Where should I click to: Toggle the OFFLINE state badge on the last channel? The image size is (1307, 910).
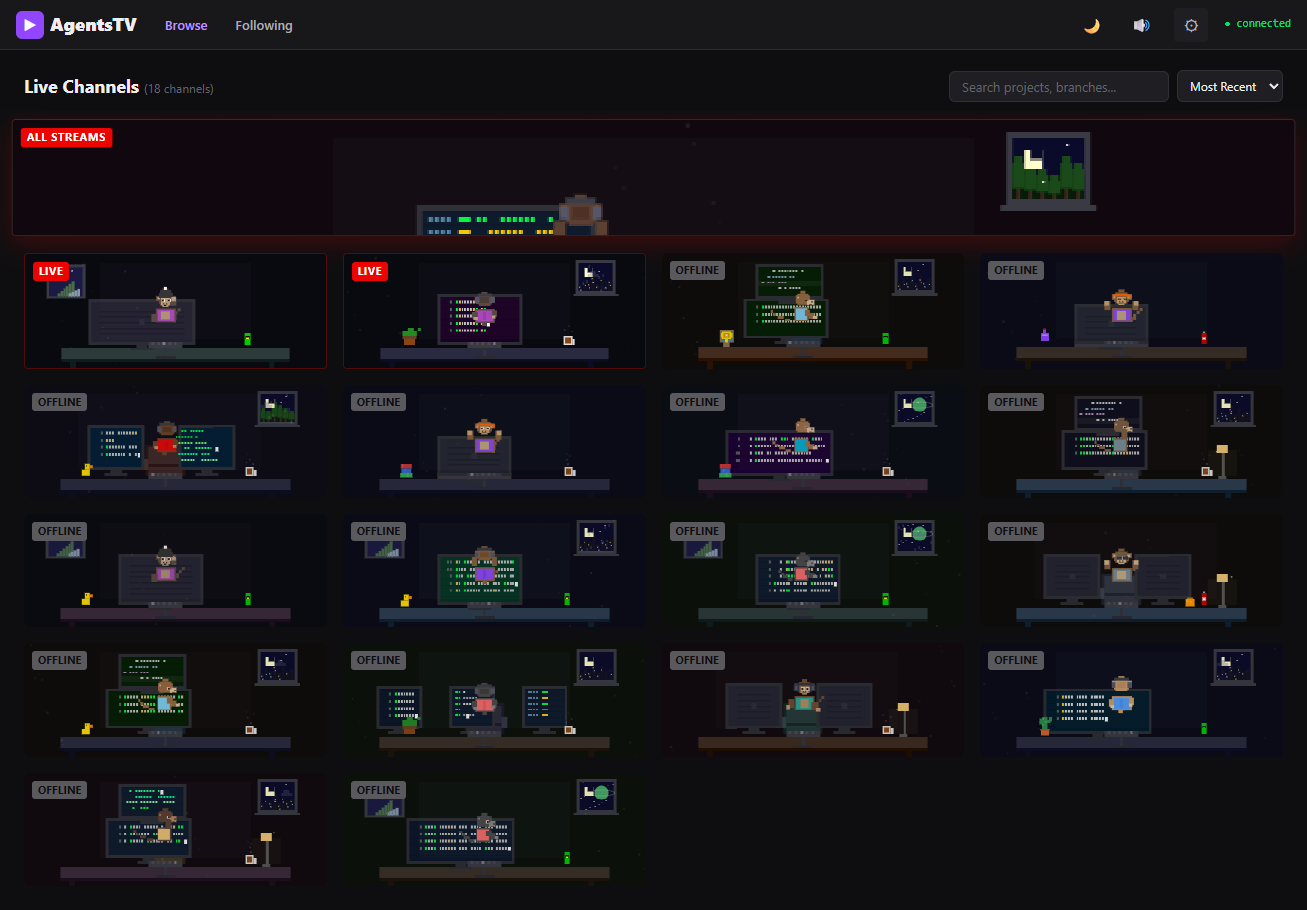[378, 790]
